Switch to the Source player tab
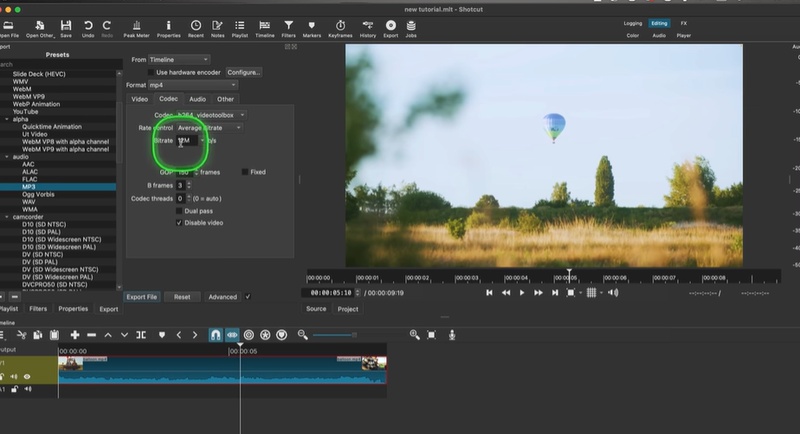Image resolution: width=800 pixels, height=434 pixels. point(316,309)
